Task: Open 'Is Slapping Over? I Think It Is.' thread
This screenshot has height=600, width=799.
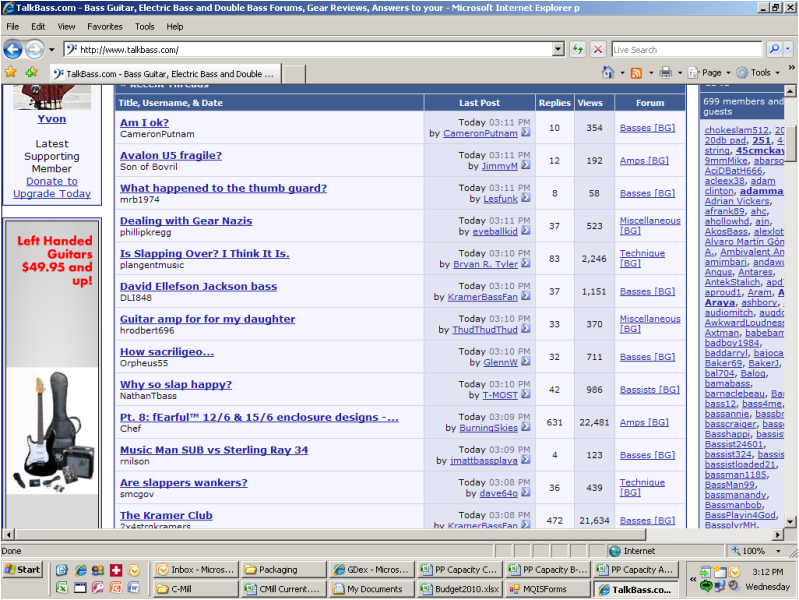Action: click(x=204, y=253)
